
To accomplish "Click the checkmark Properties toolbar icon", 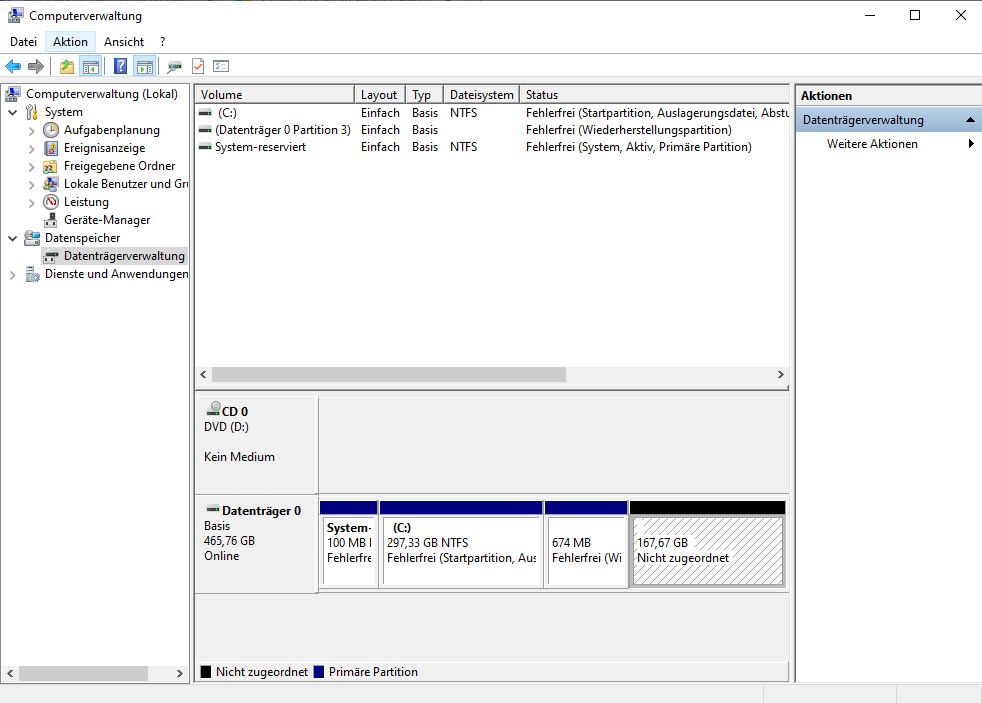I will coord(198,66).
